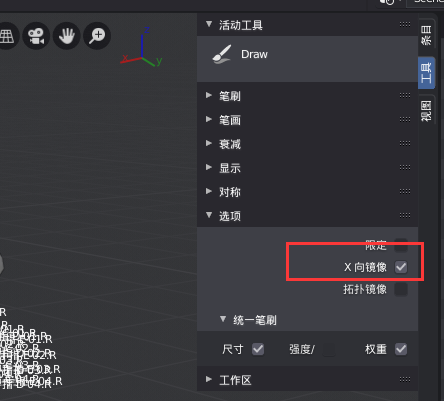The height and width of the screenshot is (401, 444).
Task: Open the 视图 sidebar tab
Action: tap(426, 111)
